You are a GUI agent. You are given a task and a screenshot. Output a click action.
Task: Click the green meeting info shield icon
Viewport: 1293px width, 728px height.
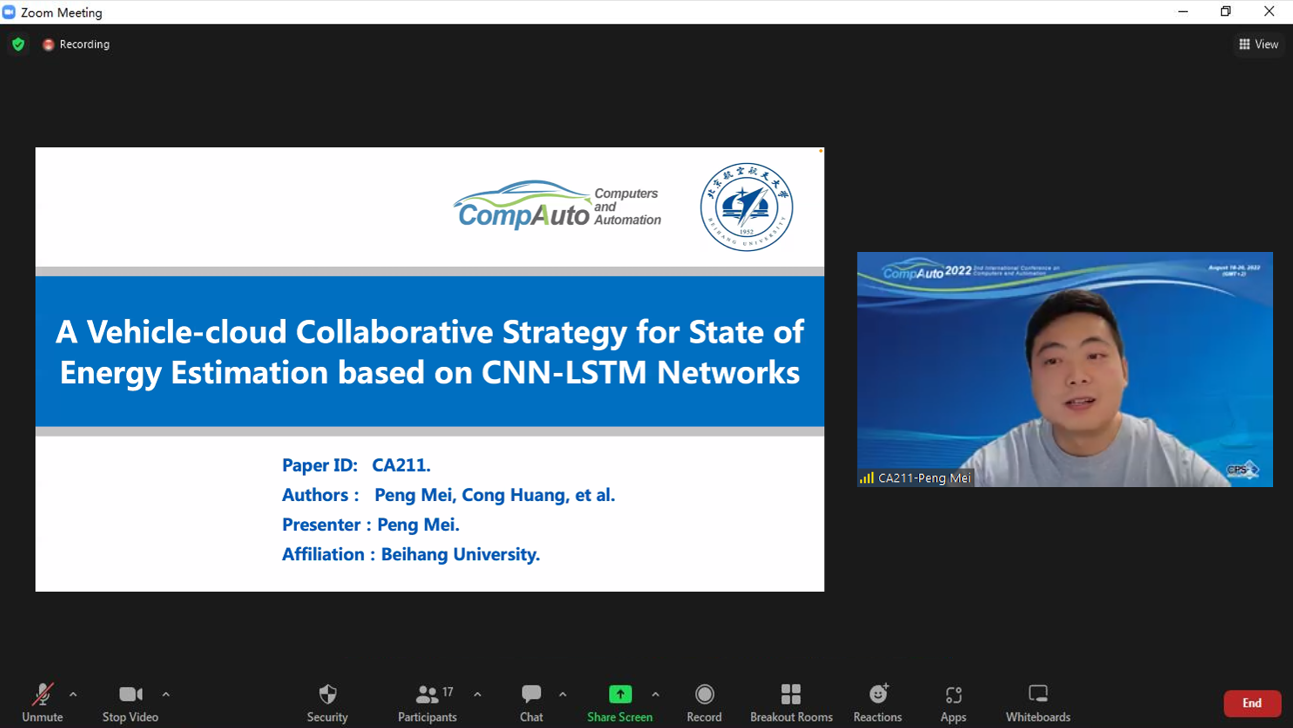pyautogui.click(x=18, y=44)
